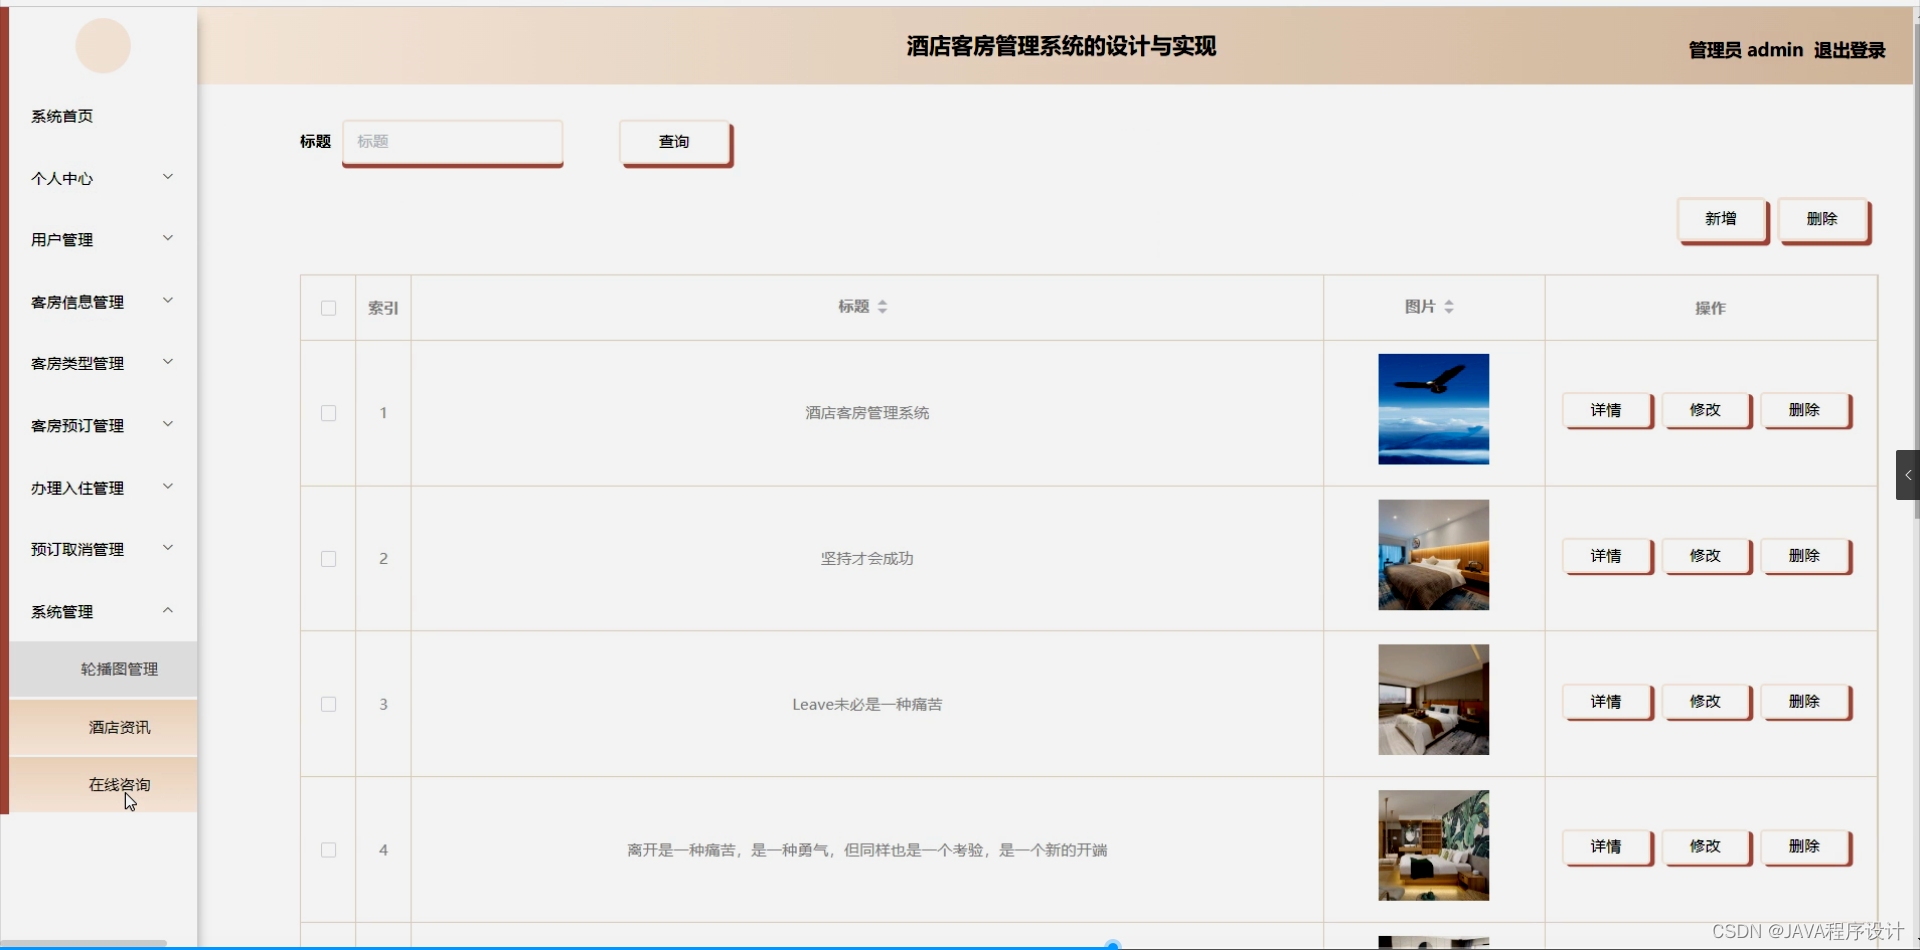Check the row 4 checkbox
1920x950 pixels.
click(328, 850)
